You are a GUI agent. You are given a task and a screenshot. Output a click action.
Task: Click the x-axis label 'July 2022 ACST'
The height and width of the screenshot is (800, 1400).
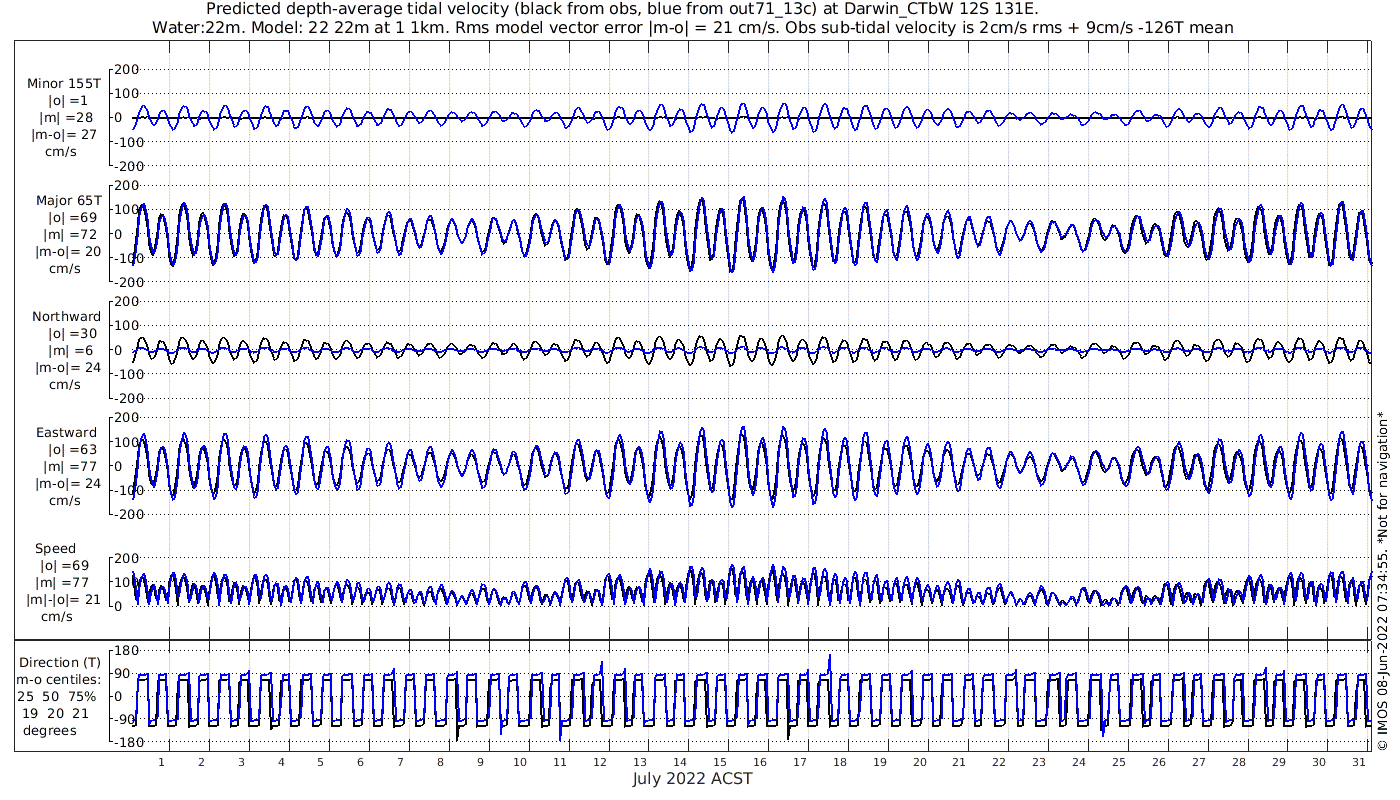[692, 778]
